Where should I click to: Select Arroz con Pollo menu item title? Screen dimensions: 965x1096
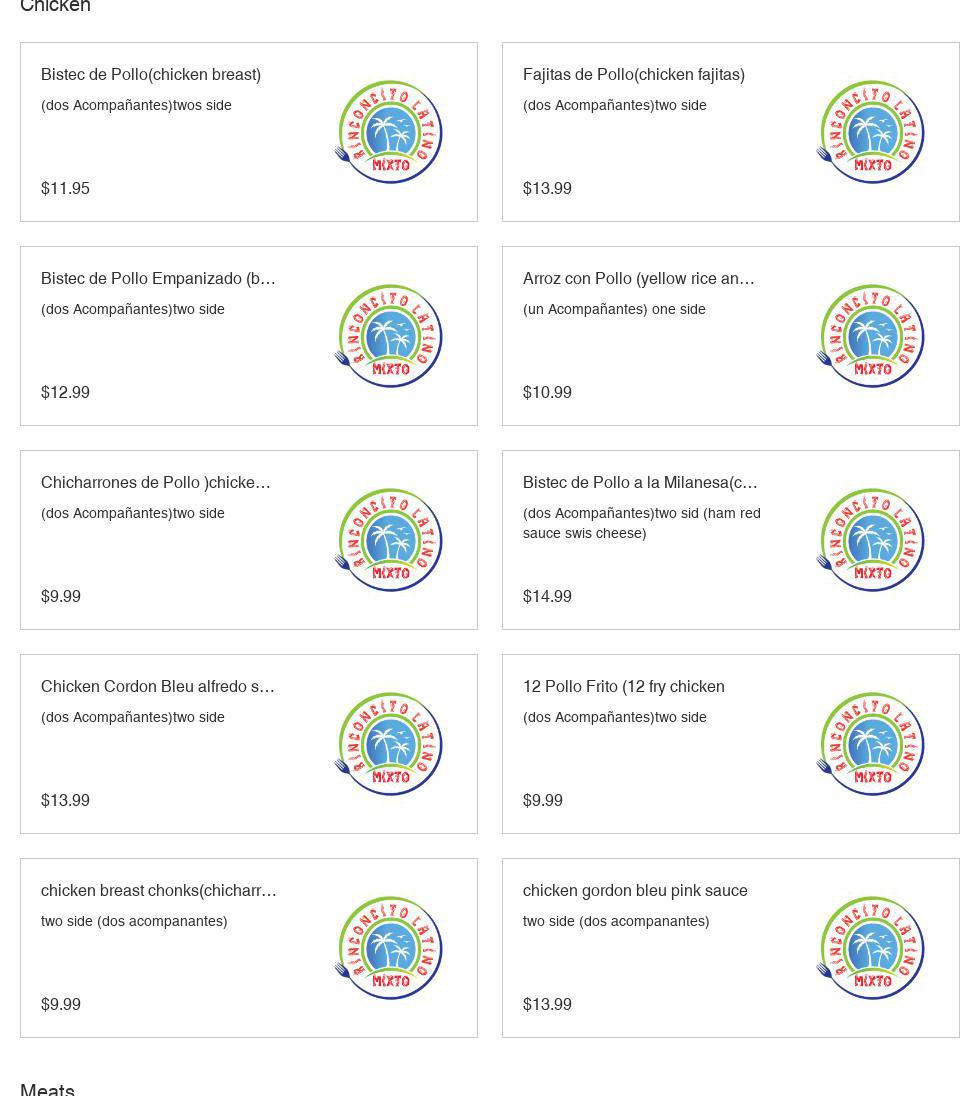[639, 279]
